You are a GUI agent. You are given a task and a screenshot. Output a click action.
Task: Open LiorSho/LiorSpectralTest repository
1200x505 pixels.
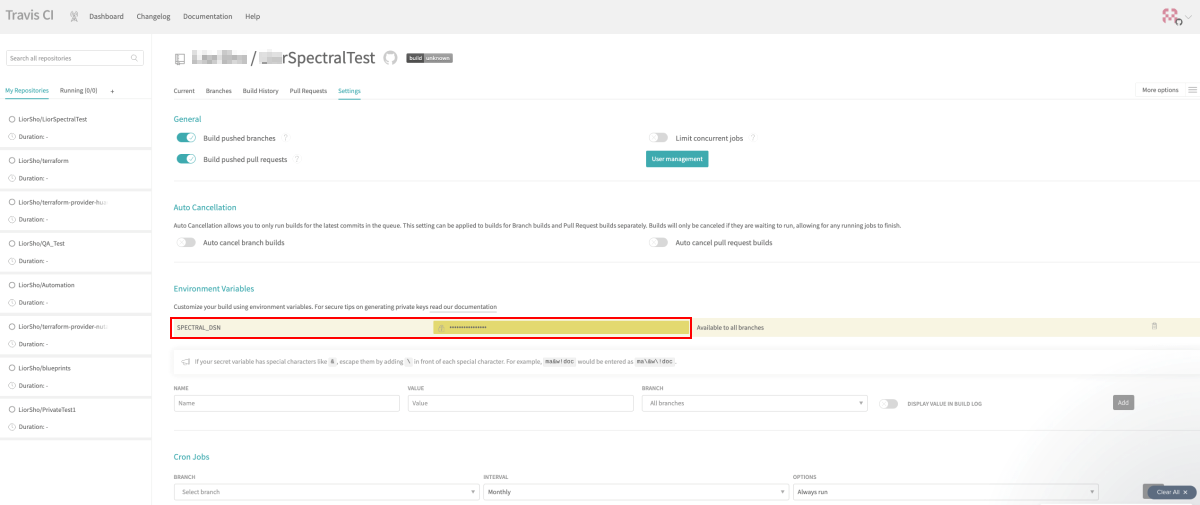click(x=53, y=119)
